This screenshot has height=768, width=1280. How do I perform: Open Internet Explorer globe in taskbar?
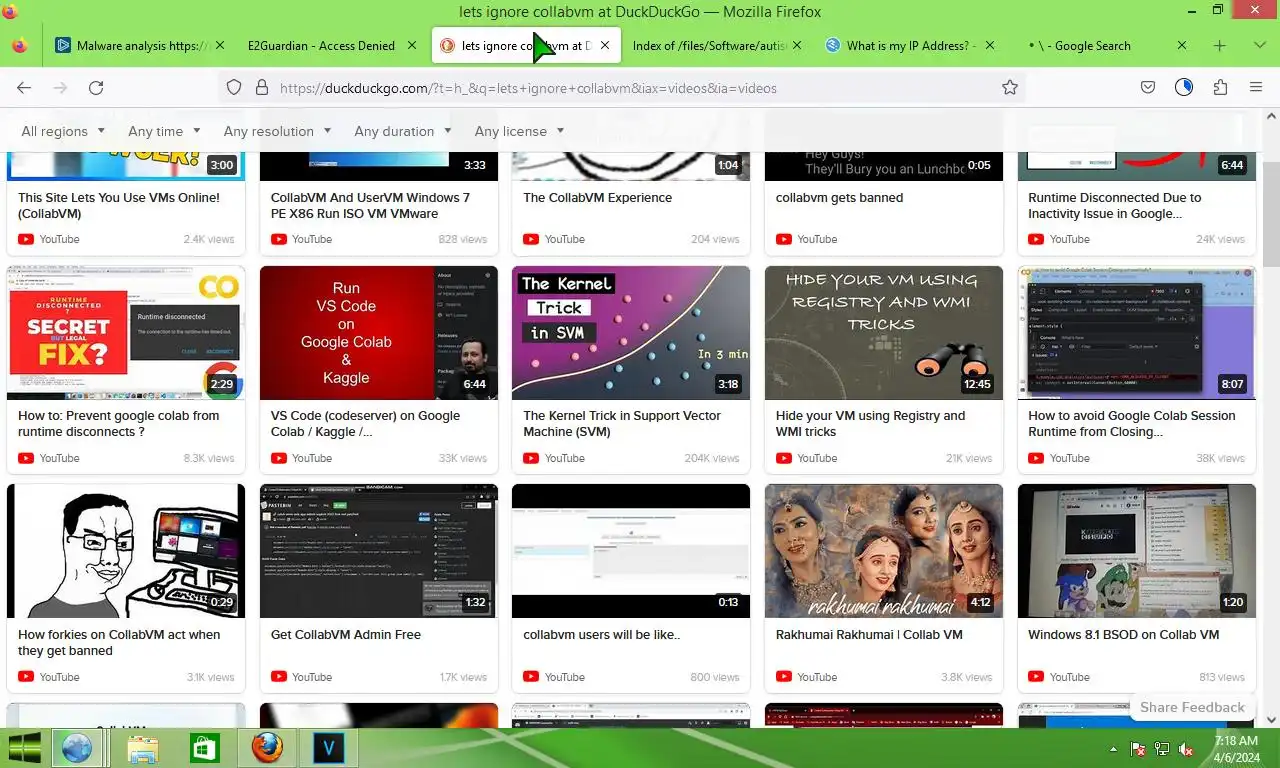tap(77, 748)
